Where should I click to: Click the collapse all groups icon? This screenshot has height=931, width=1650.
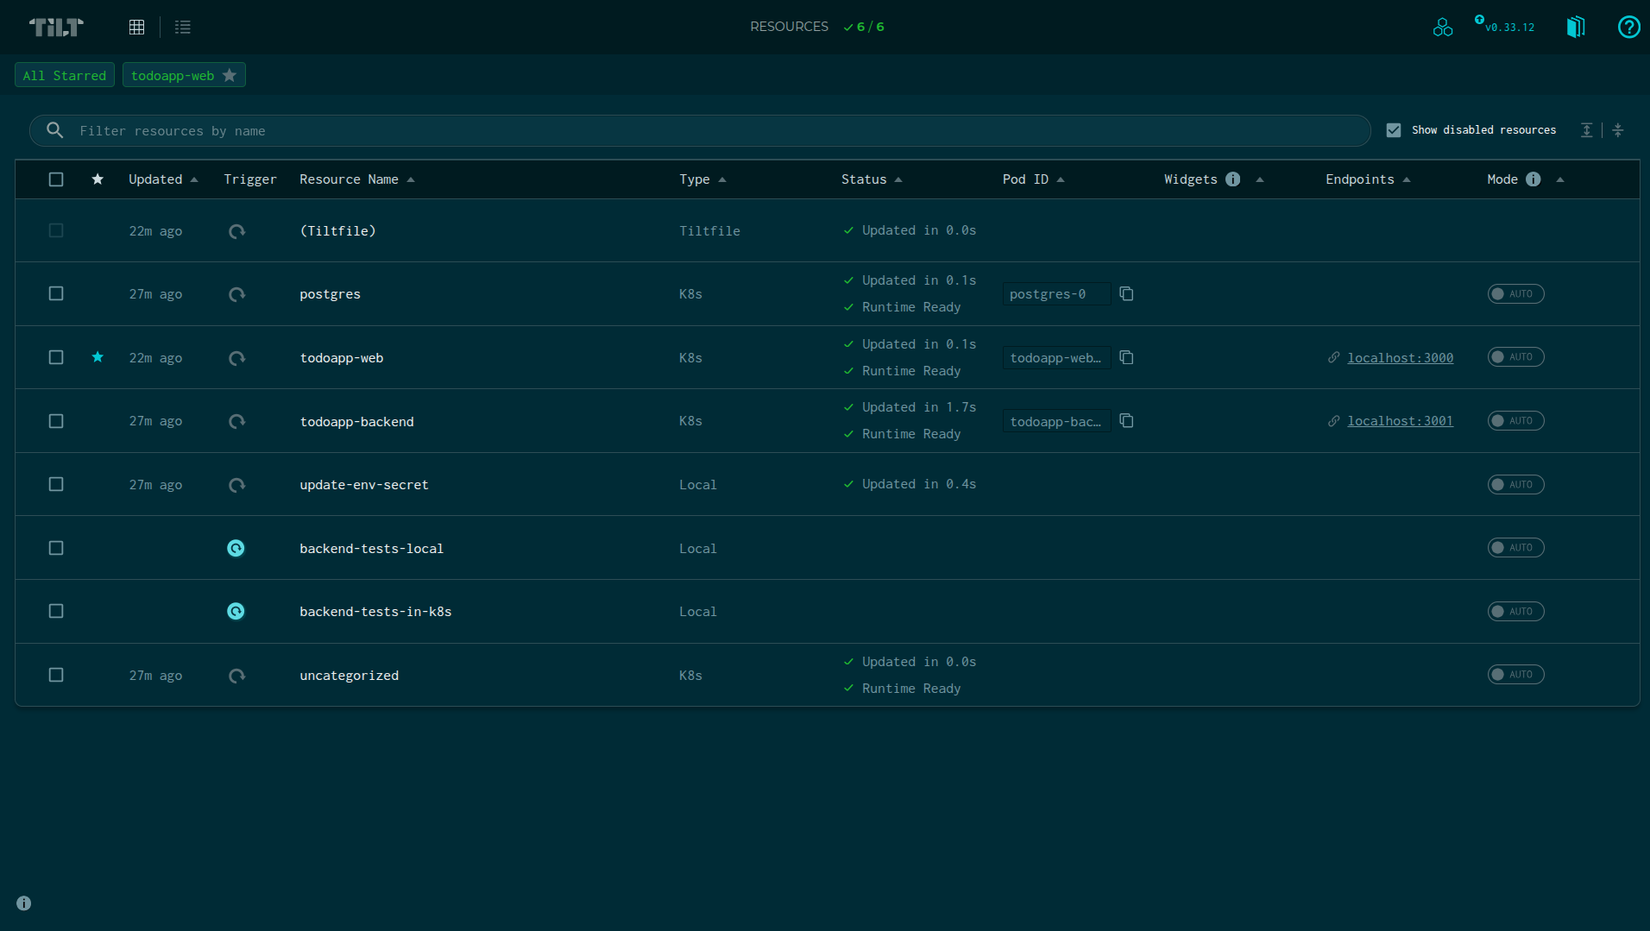click(1618, 130)
